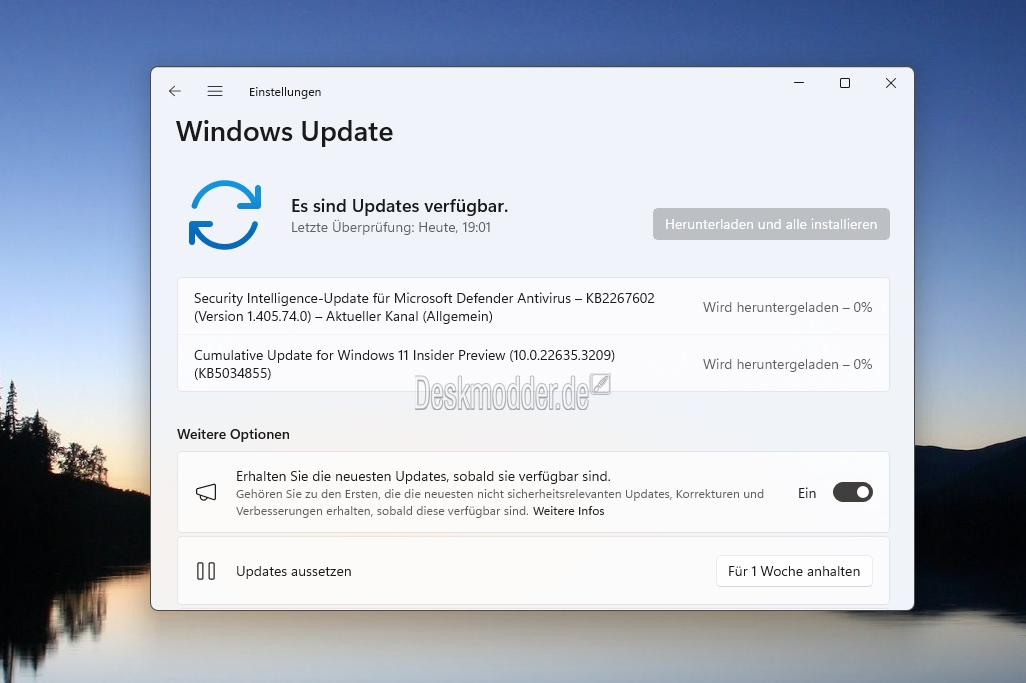
Task: Minimize the Einstellungen window
Action: 799,83
